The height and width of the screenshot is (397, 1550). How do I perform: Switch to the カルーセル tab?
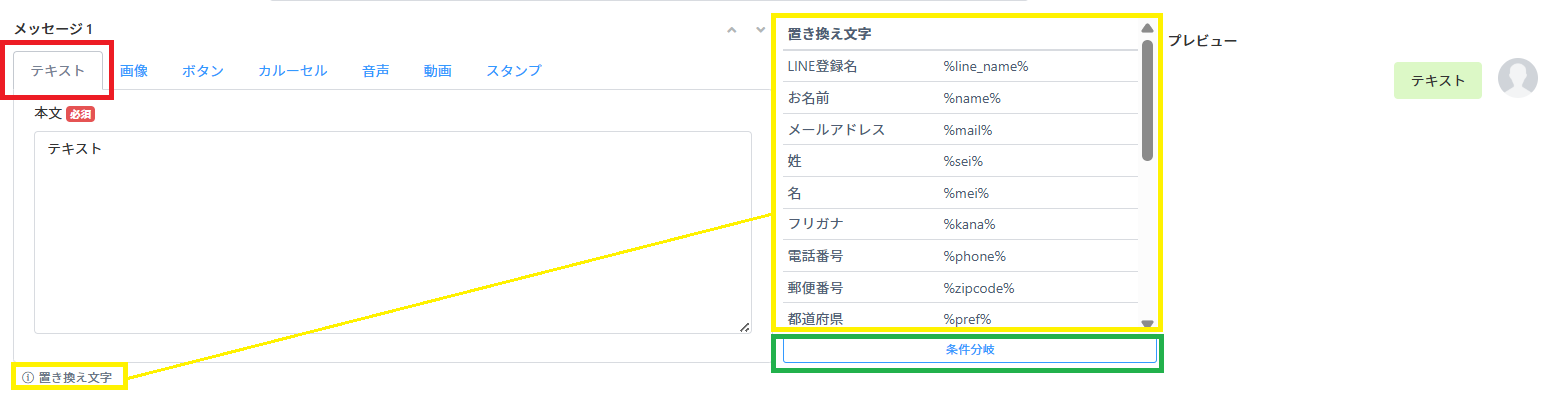click(x=292, y=71)
